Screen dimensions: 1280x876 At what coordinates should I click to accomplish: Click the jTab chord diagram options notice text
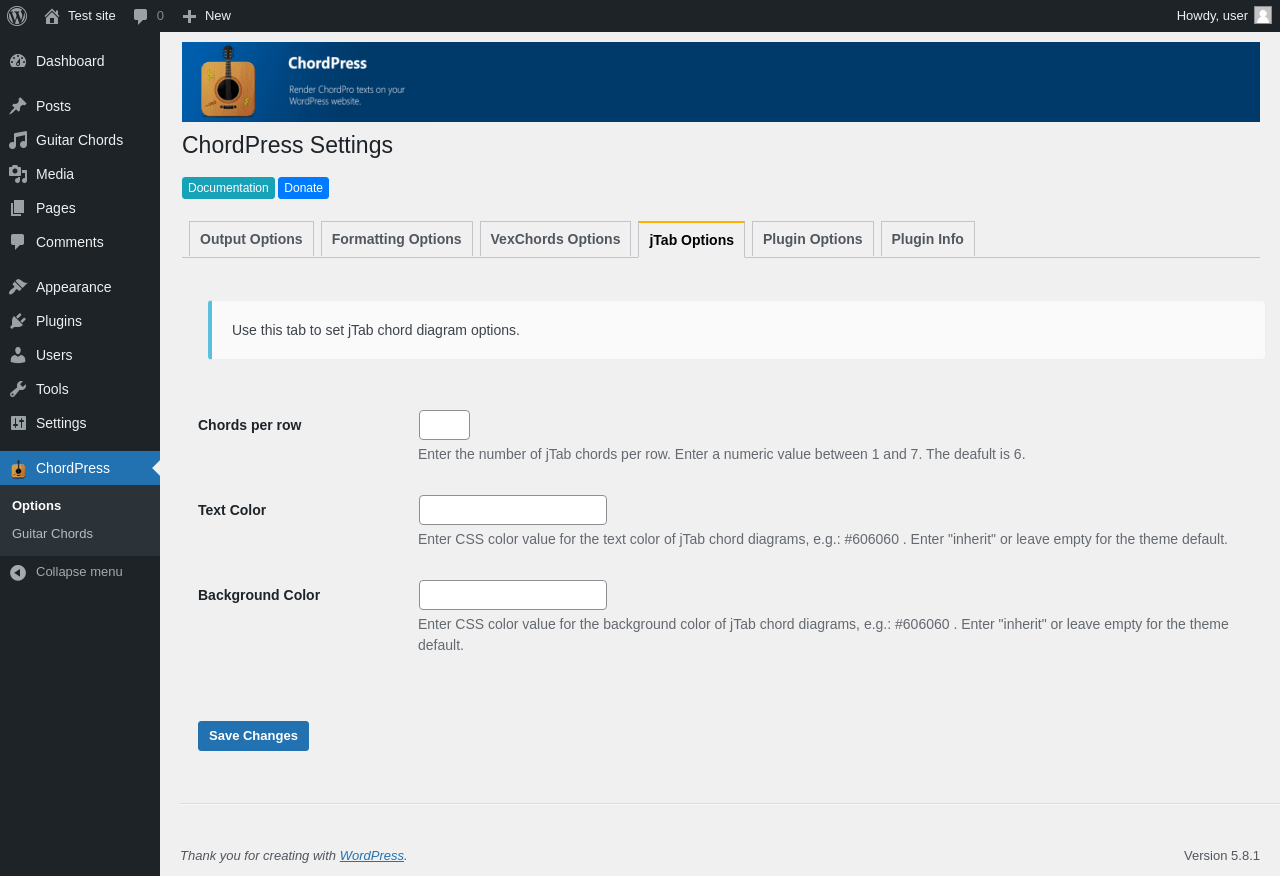click(x=376, y=330)
